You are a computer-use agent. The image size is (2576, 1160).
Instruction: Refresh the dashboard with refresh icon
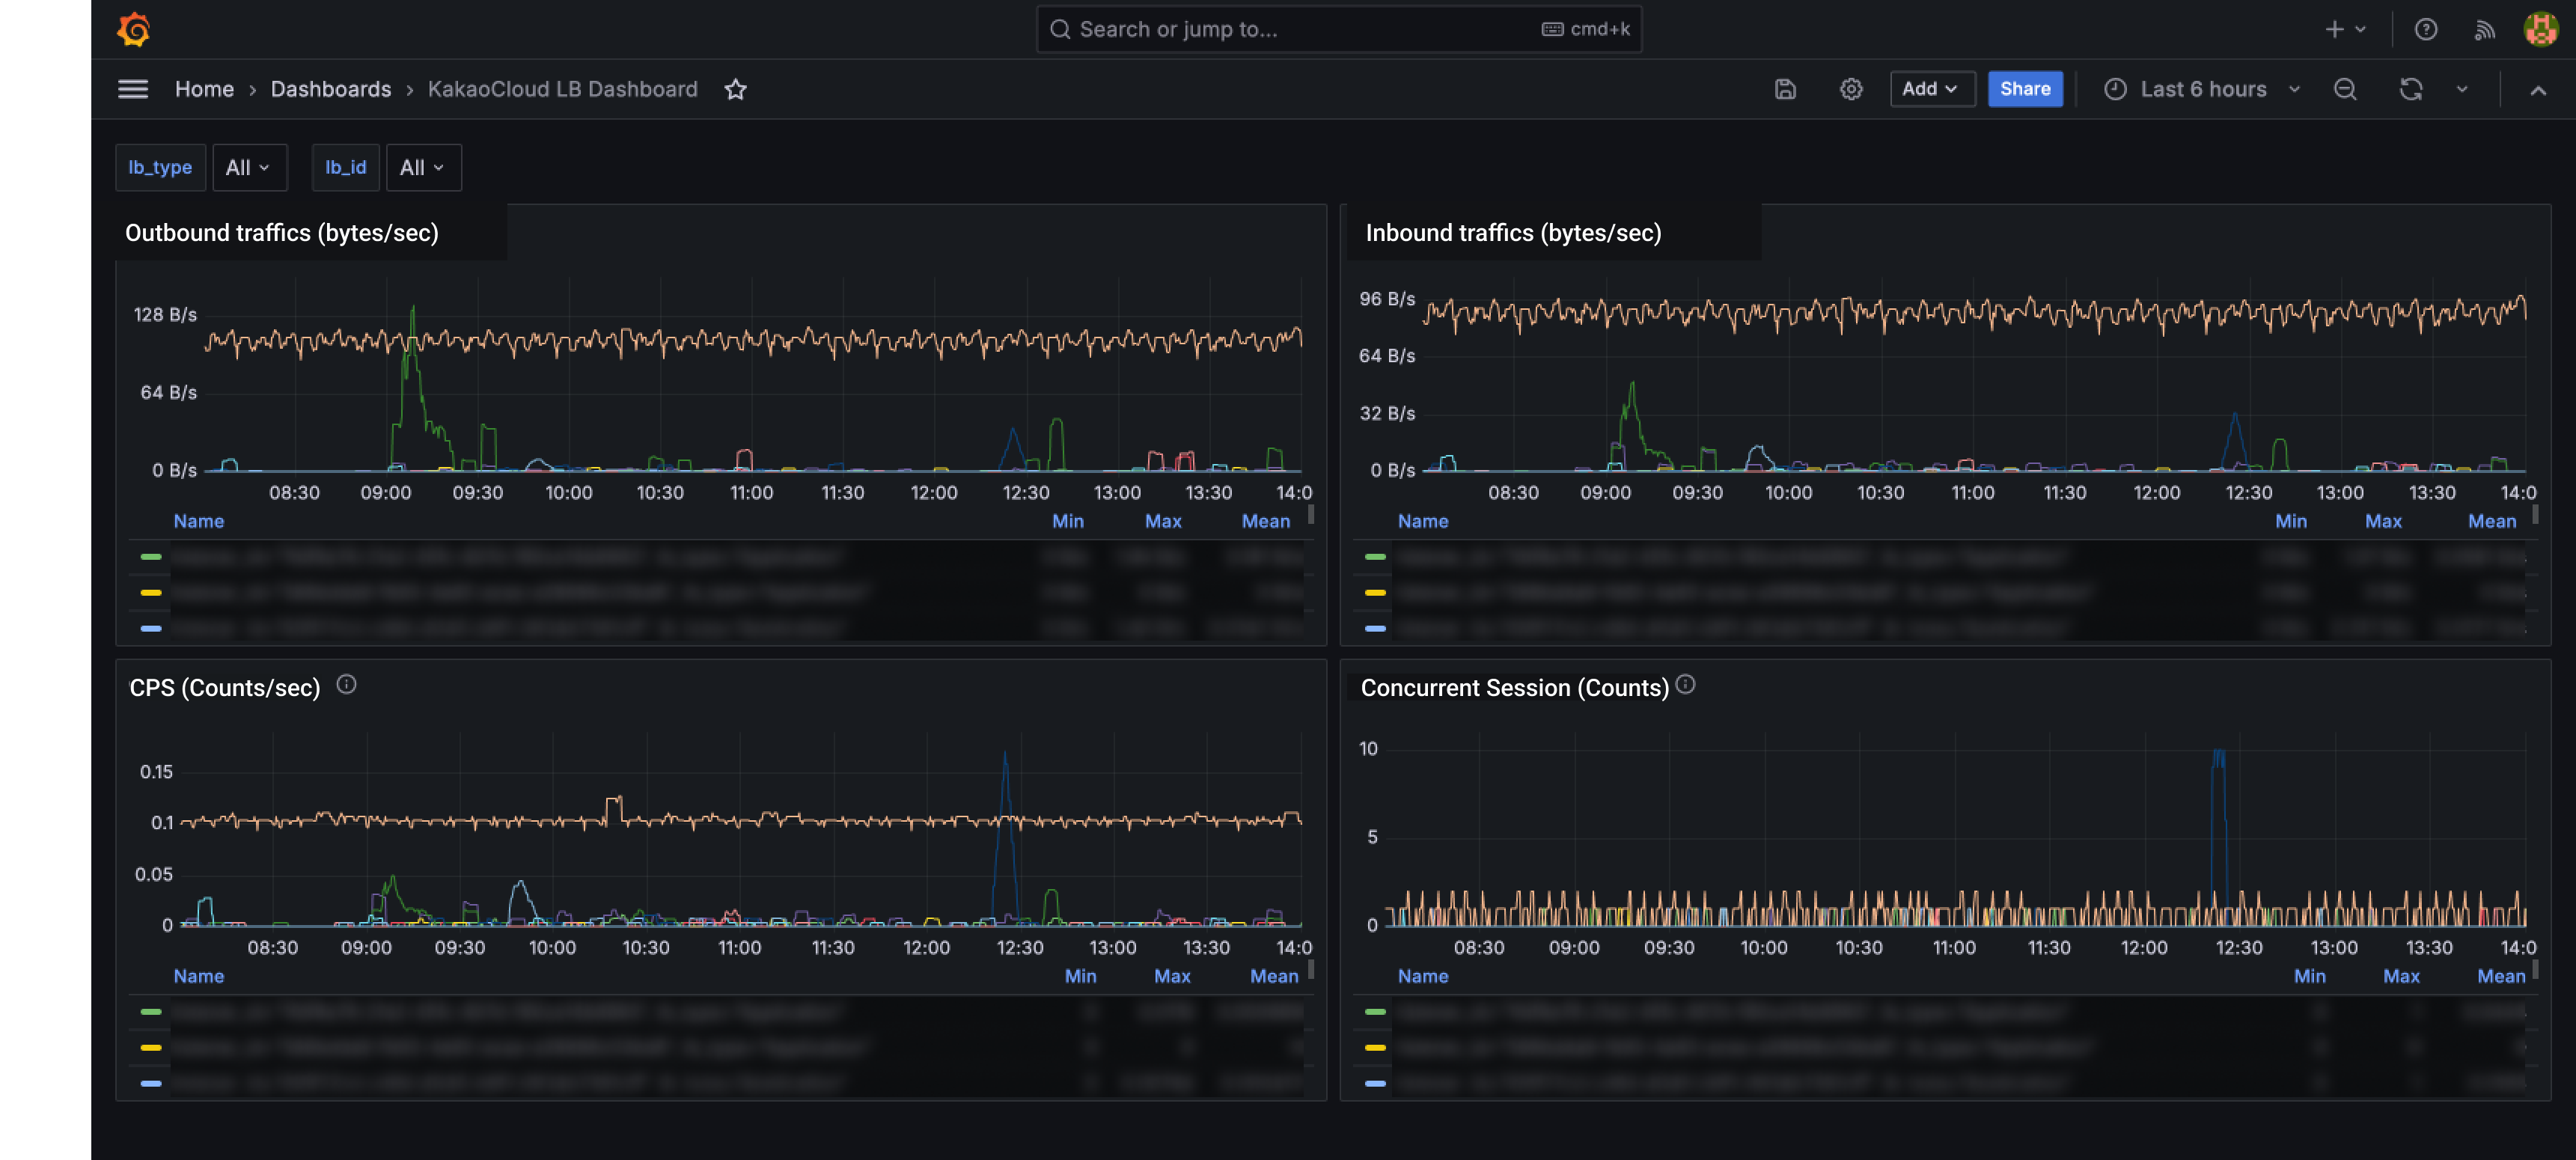click(x=2411, y=89)
